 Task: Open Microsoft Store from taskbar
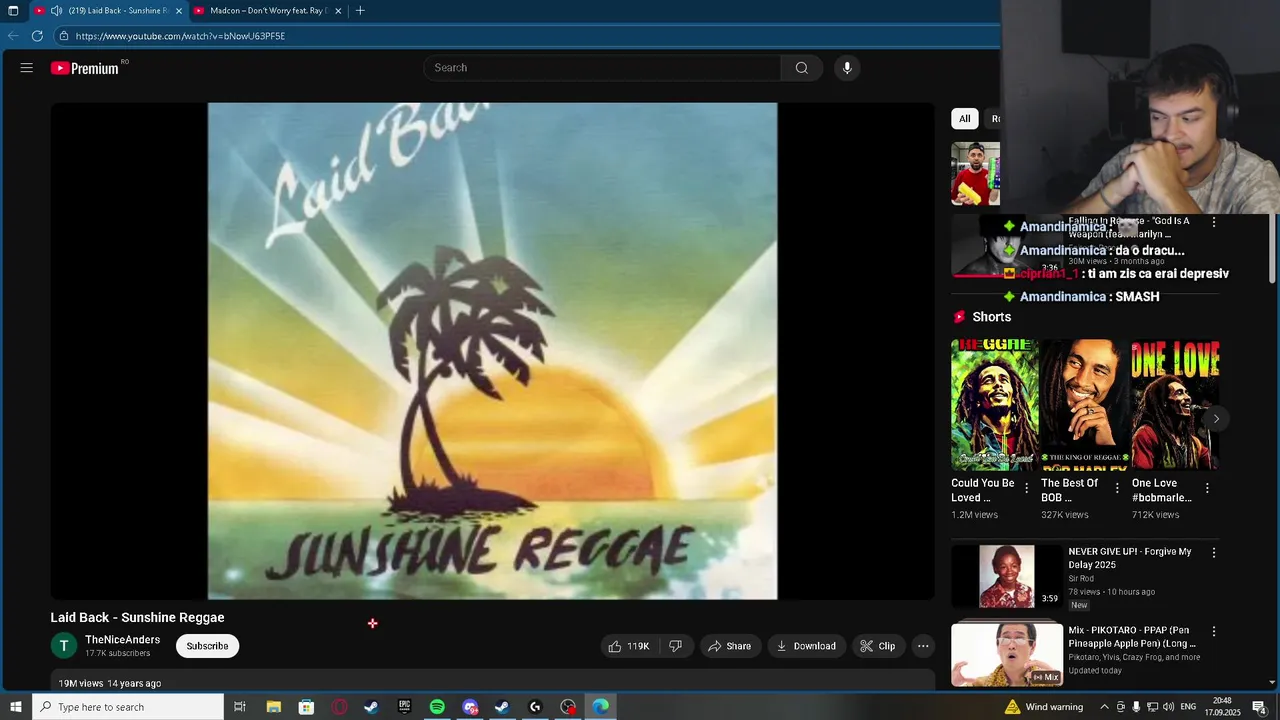pos(306,707)
